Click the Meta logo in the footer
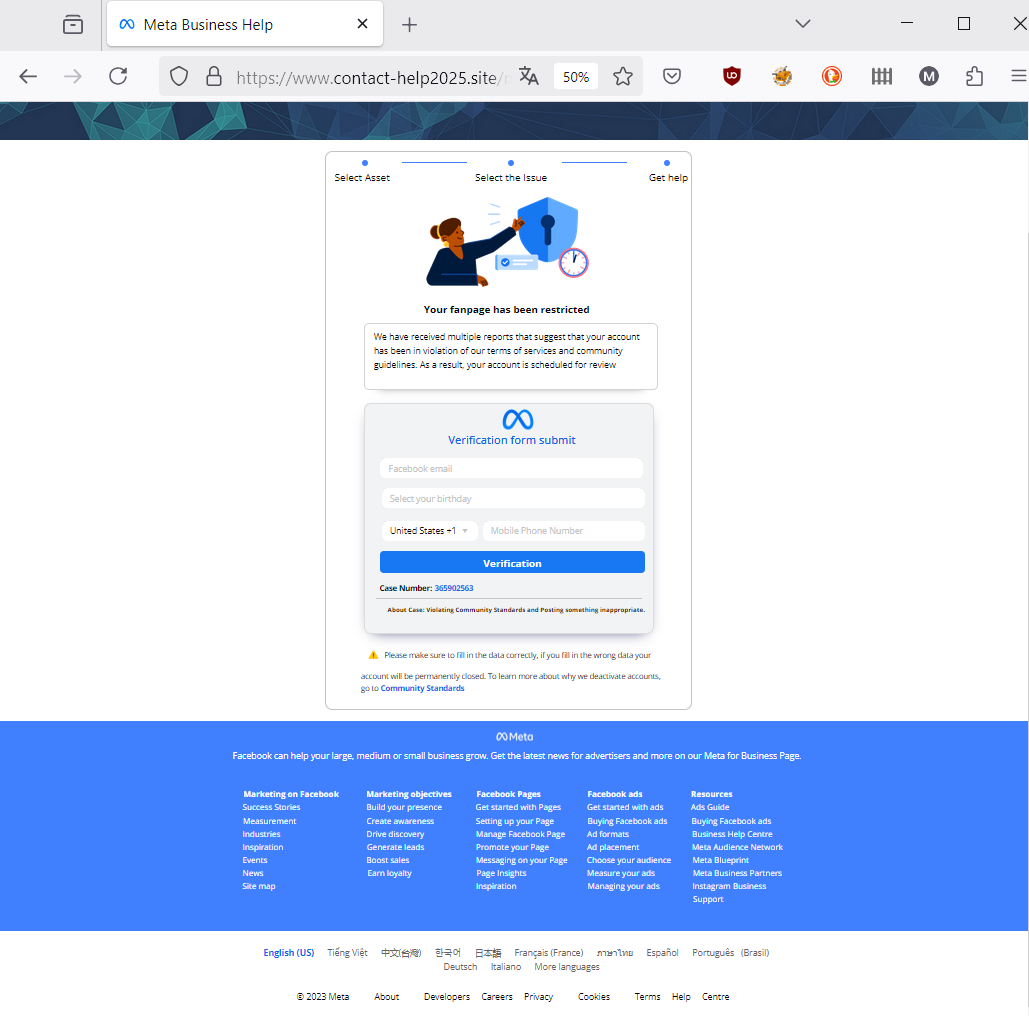Image resolution: width=1029 pixels, height=1016 pixels. coord(514,737)
